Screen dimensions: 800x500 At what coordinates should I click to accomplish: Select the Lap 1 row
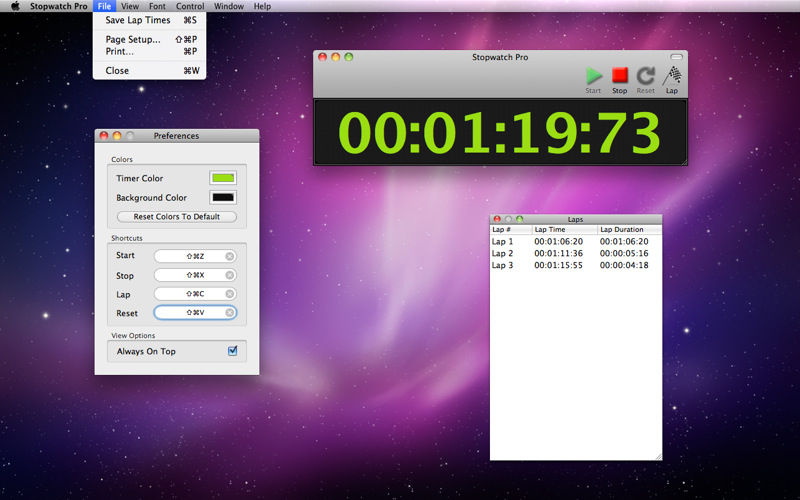576,241
